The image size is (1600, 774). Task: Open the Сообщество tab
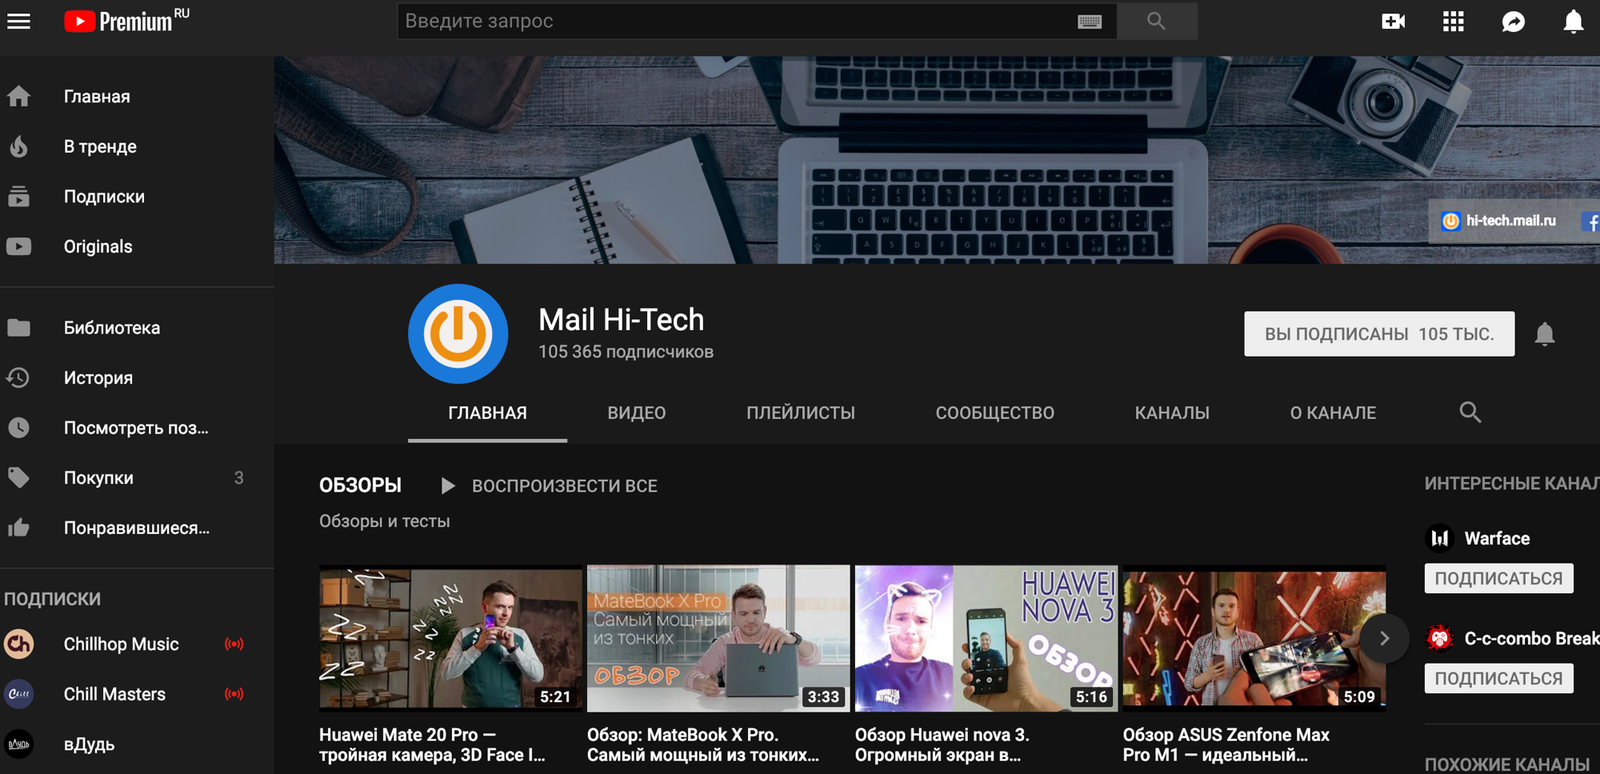995,413
